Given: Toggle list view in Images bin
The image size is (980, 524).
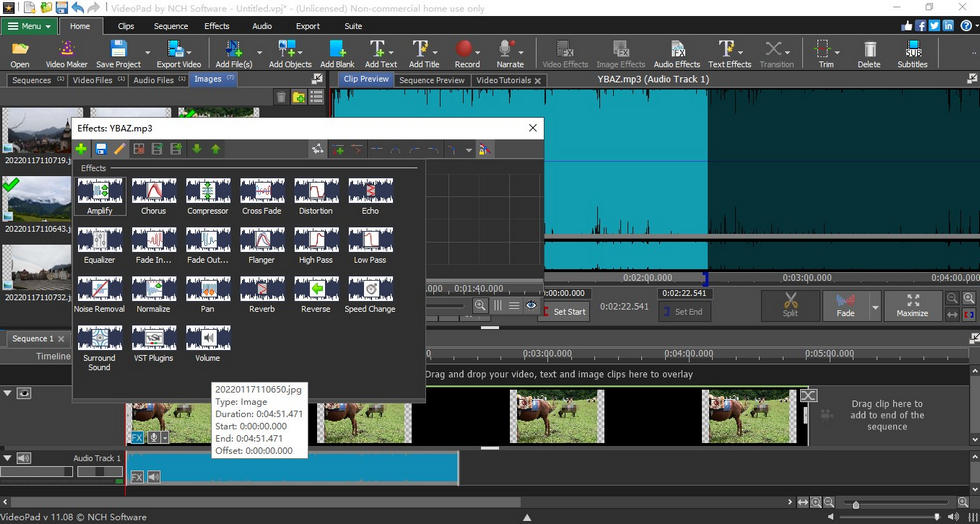Looking at the screenshot, I should 317,97.
